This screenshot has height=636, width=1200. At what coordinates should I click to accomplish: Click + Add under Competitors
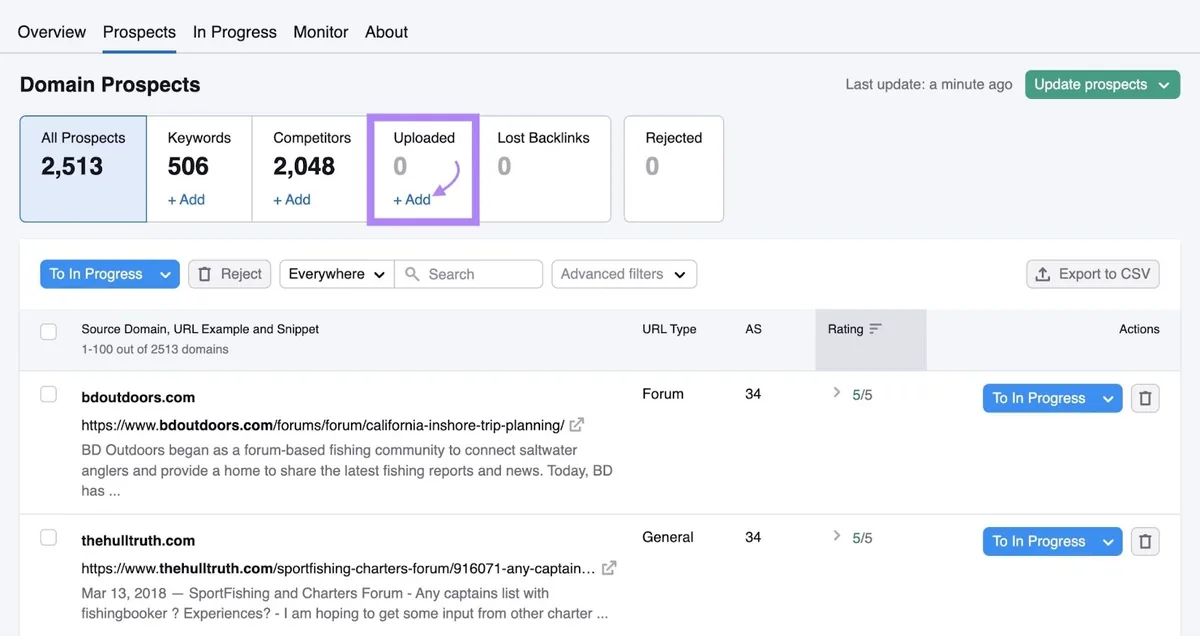[x=292, y=200]
